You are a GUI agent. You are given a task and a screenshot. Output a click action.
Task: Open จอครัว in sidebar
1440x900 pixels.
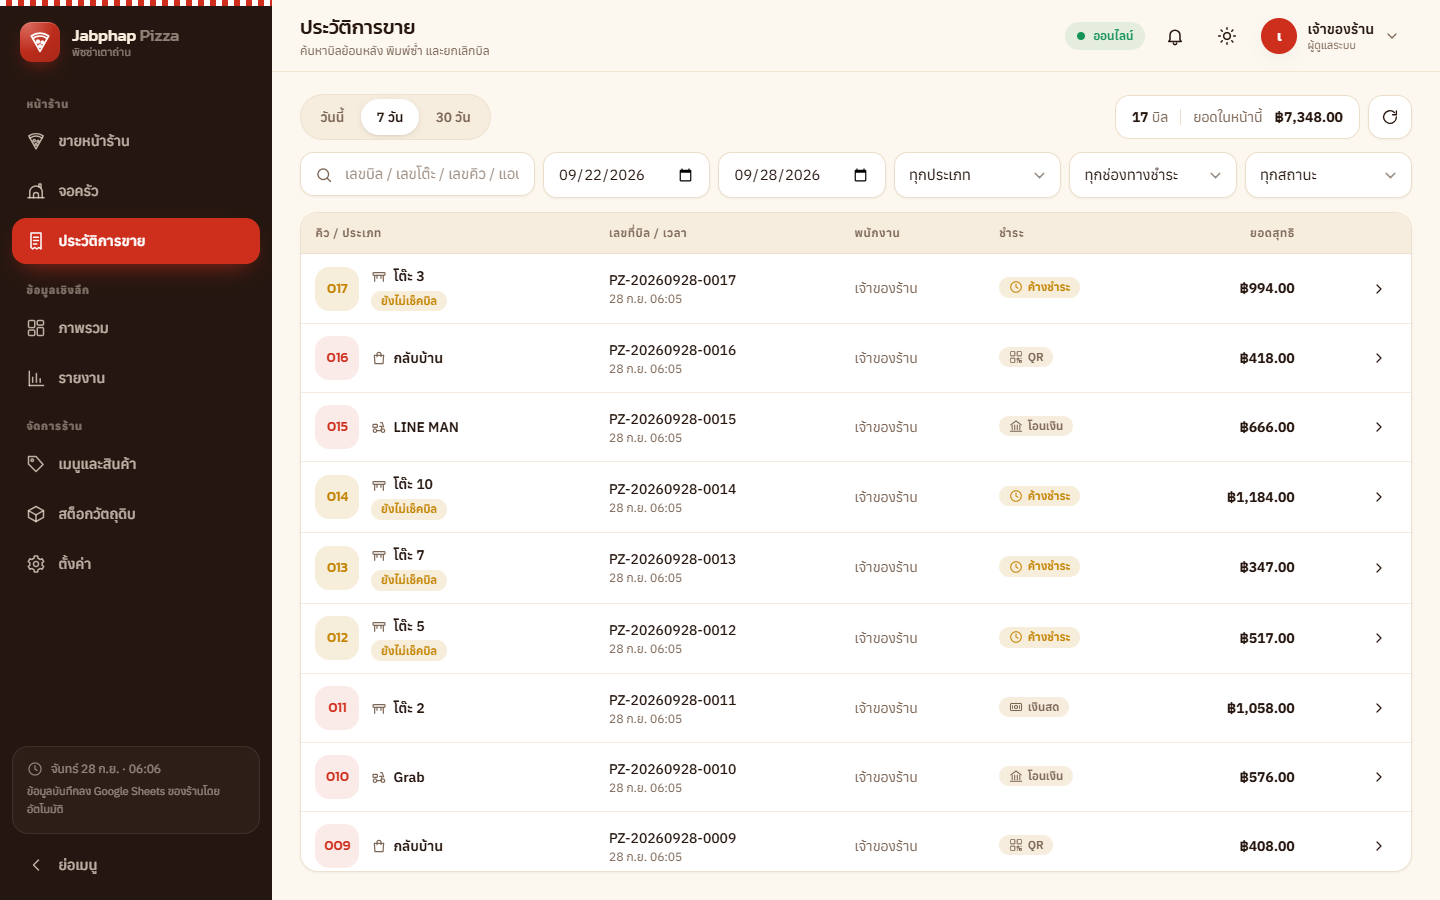[136, 191]
